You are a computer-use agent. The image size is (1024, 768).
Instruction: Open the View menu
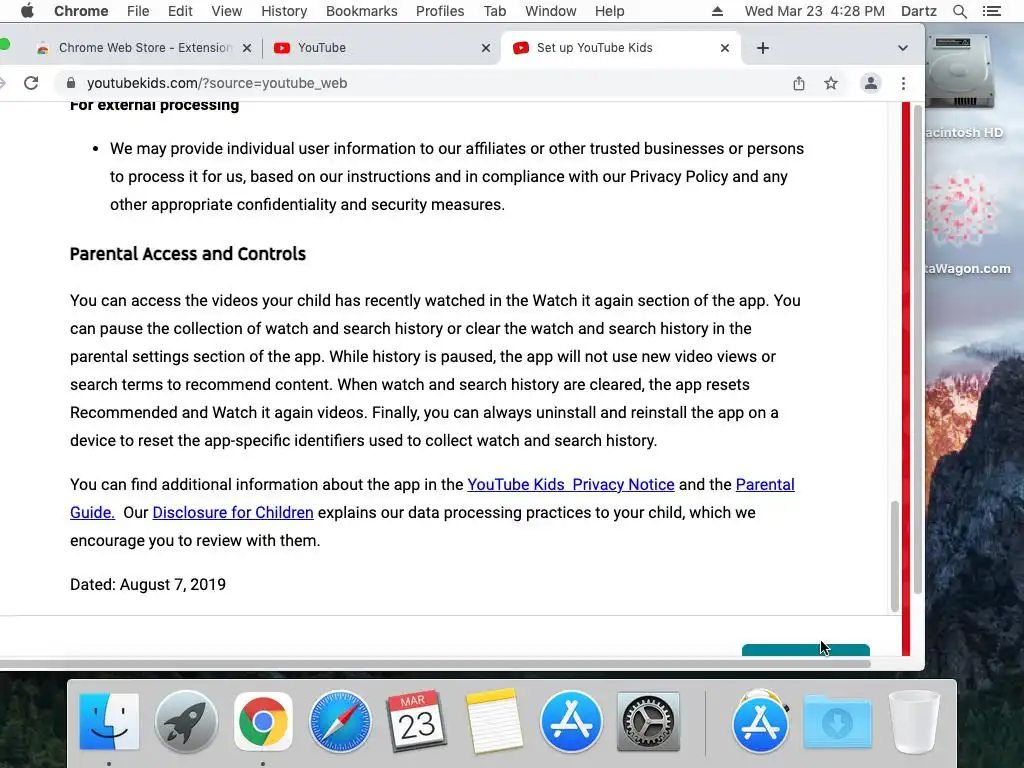(227, 11)
